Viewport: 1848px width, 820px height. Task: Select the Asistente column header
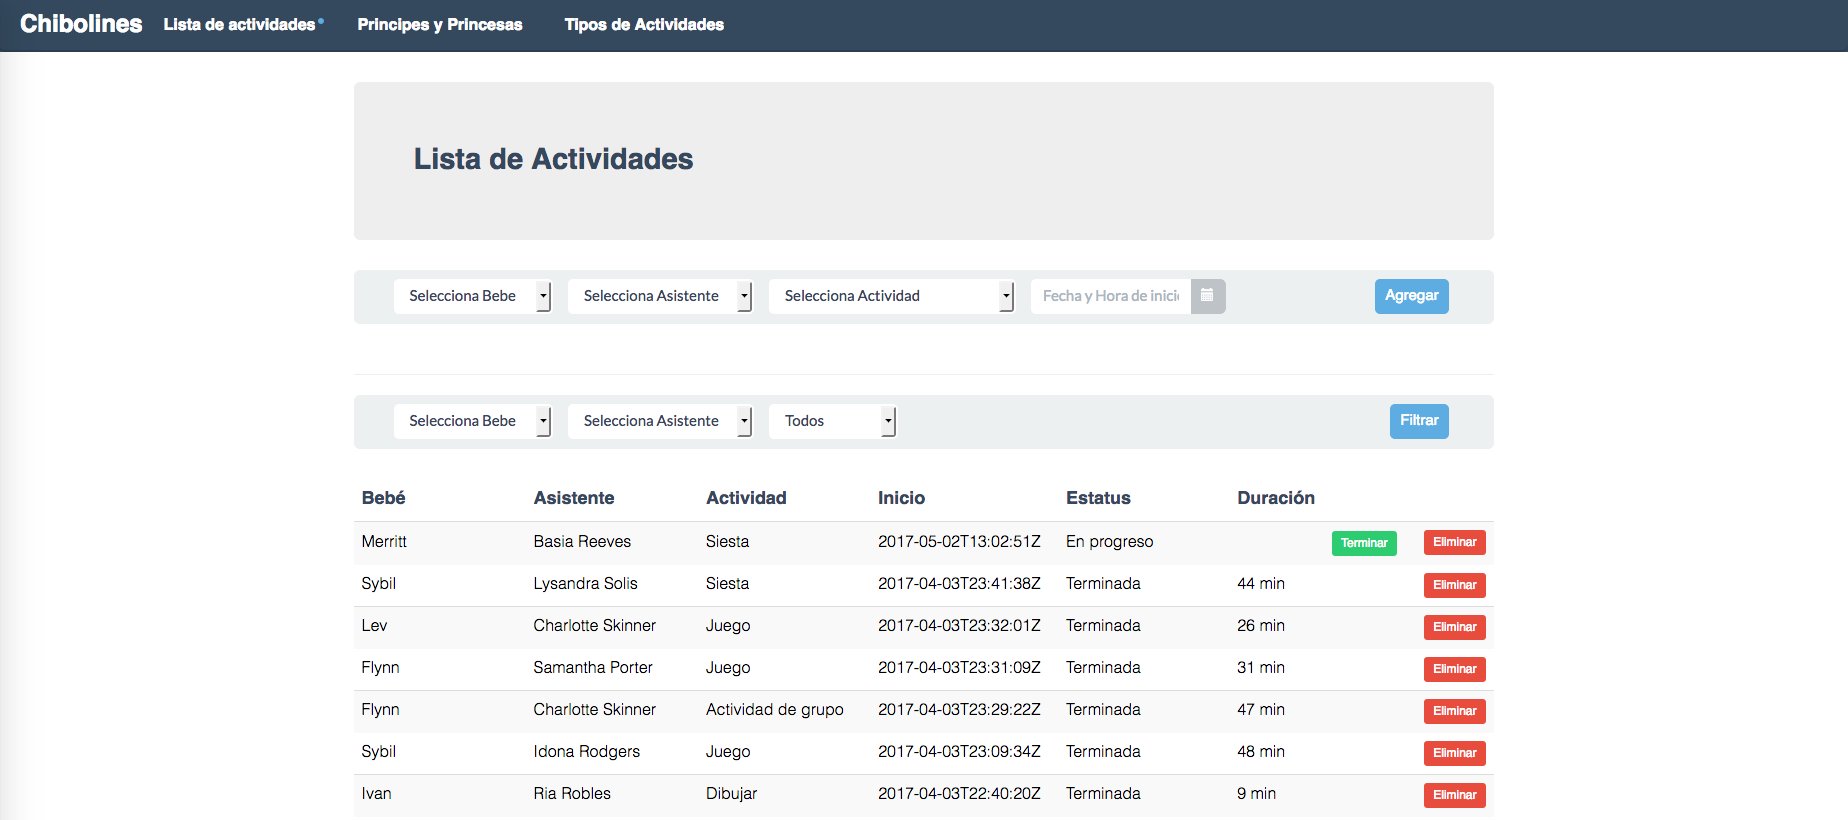tap(574, 498)
